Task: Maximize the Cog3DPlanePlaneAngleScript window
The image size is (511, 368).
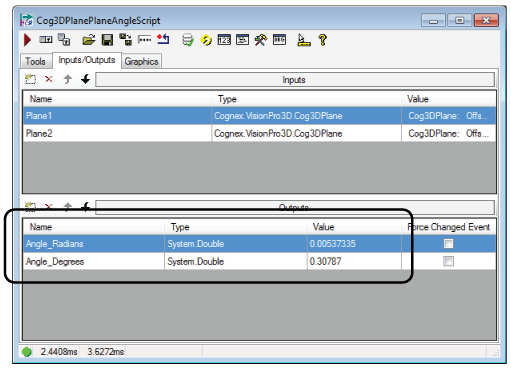Action: [x=460, y=20]
